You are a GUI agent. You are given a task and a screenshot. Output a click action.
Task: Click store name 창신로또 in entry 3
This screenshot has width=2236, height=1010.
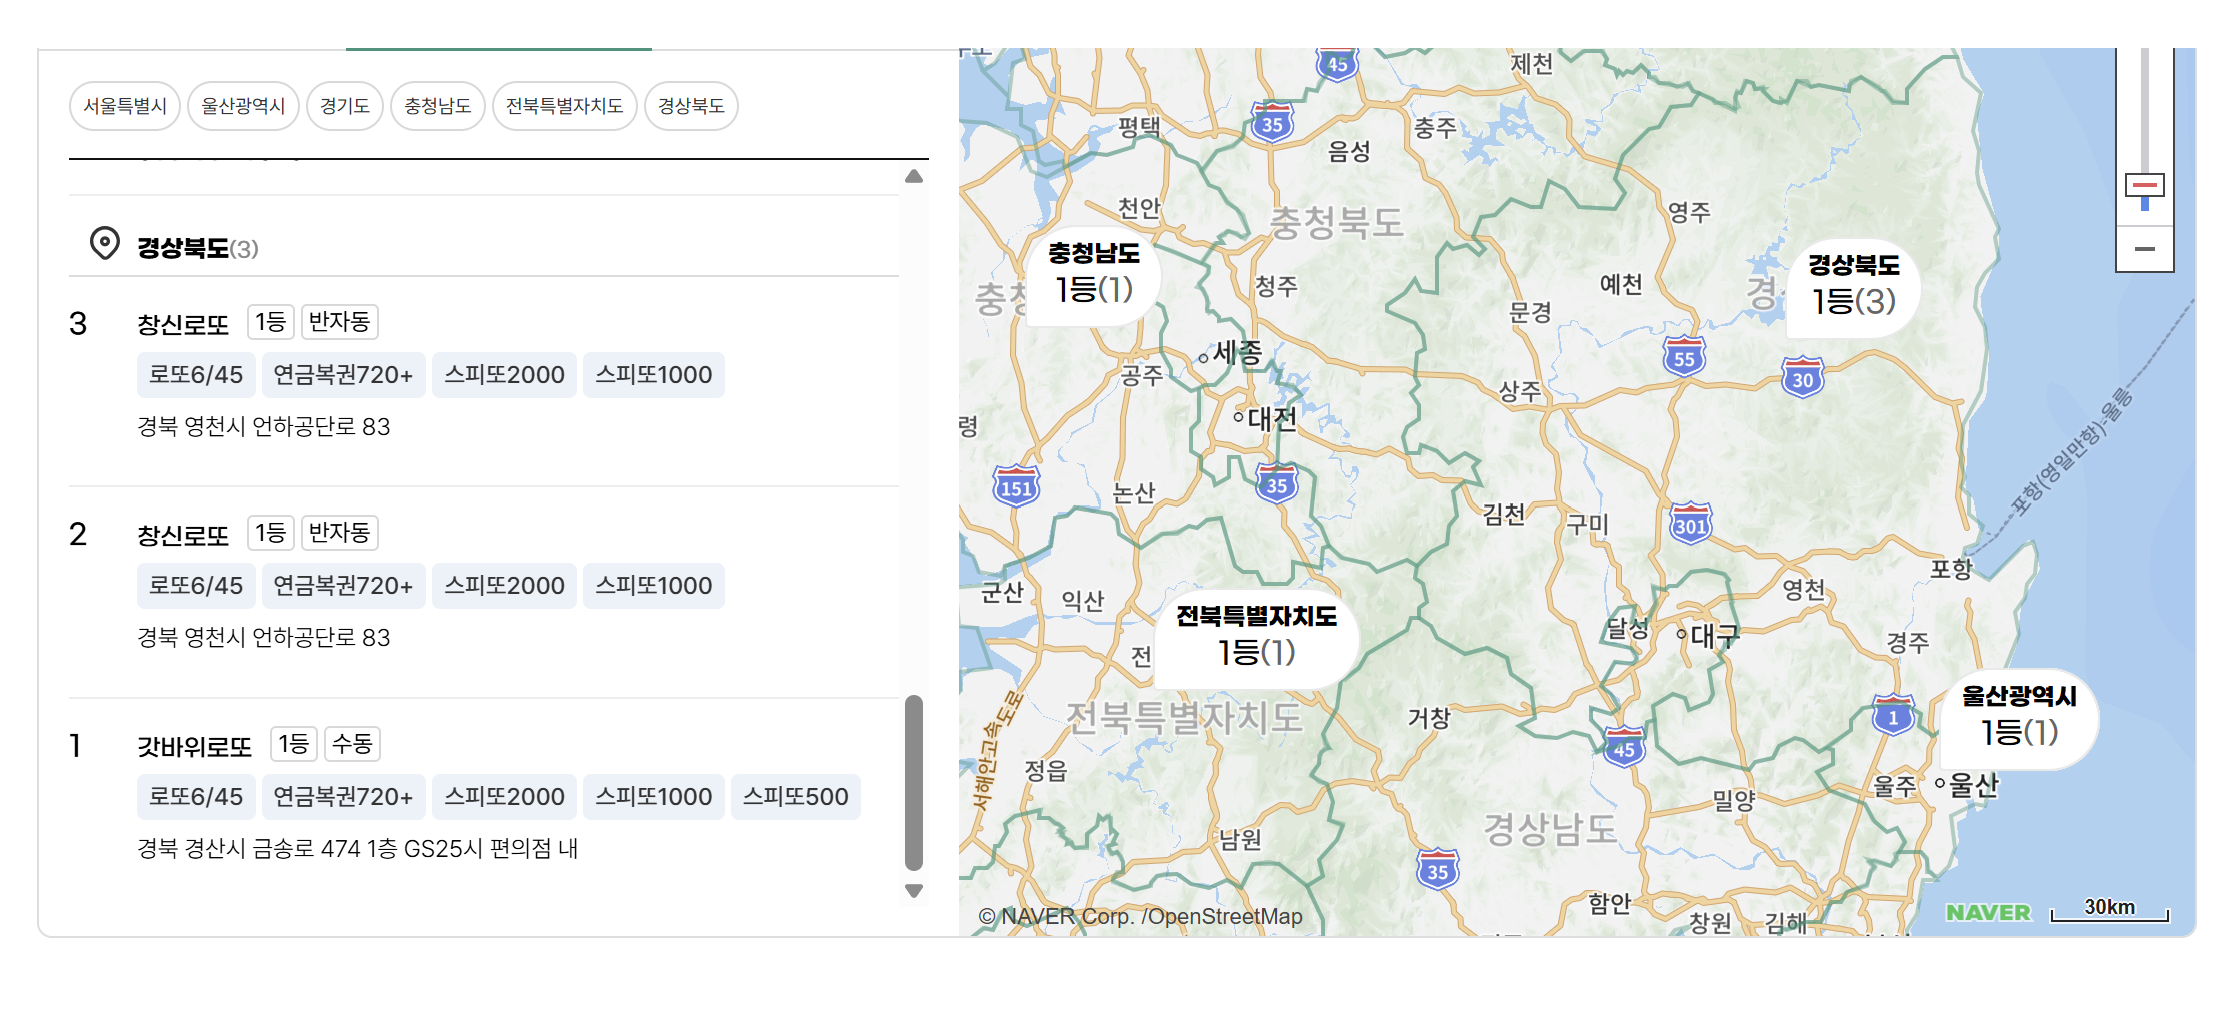(x=183, y=324)
